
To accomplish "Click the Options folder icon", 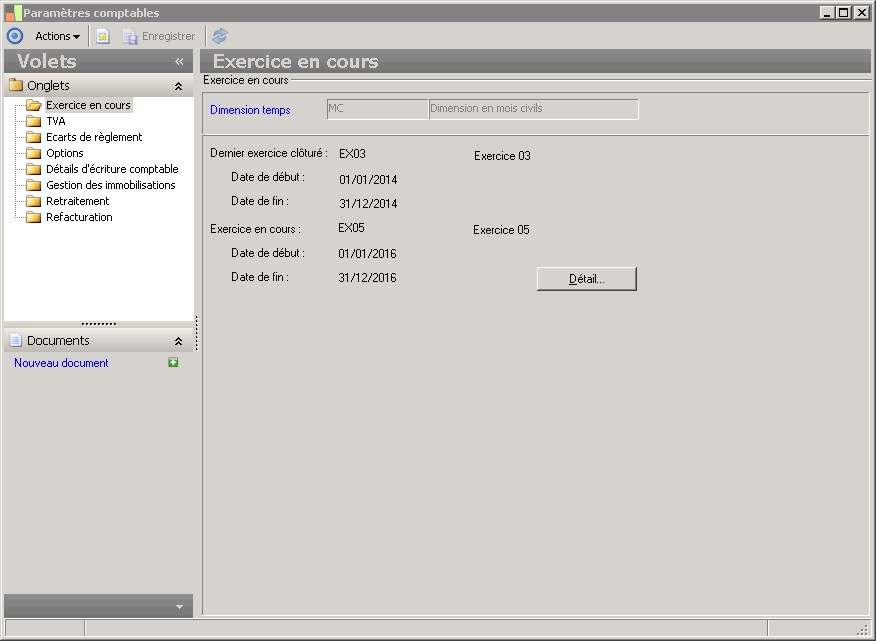I will pos(34,153).
